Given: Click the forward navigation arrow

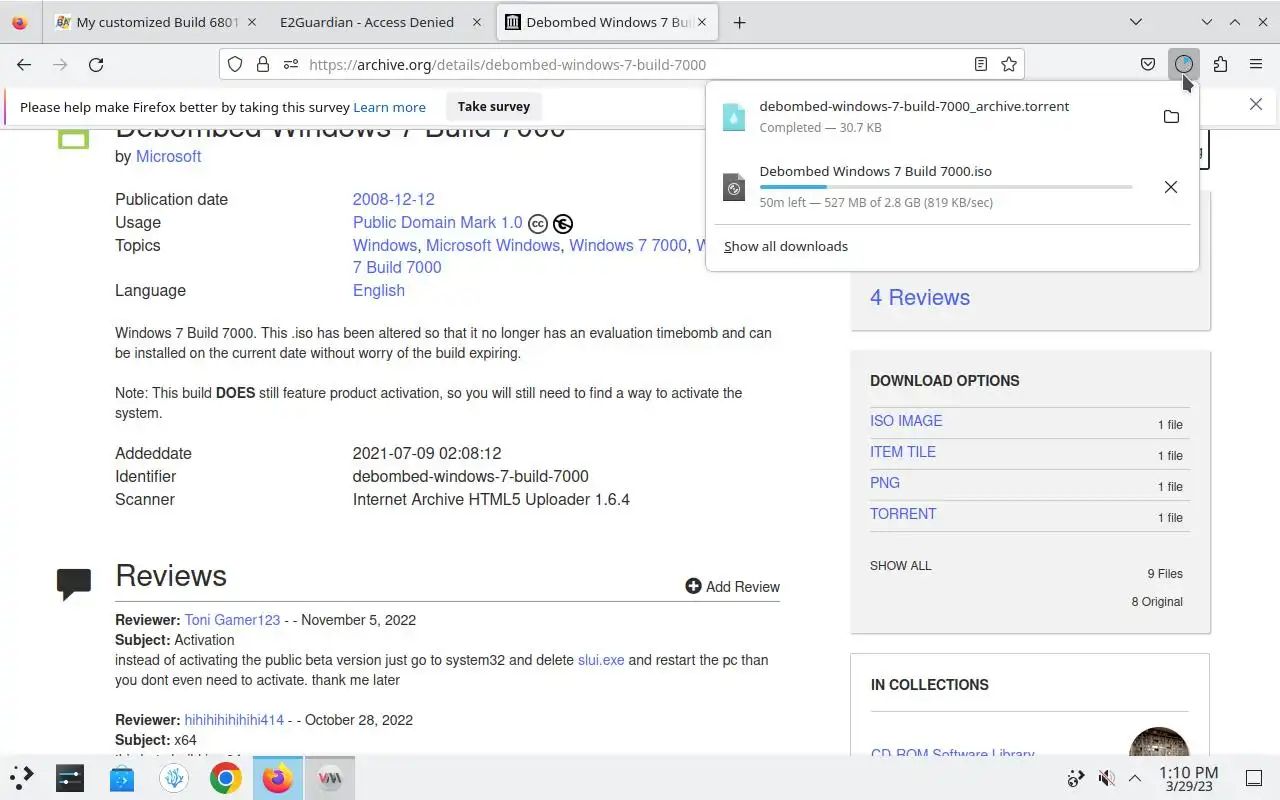Looking at the screenshot, I should (x=60, y=64).
